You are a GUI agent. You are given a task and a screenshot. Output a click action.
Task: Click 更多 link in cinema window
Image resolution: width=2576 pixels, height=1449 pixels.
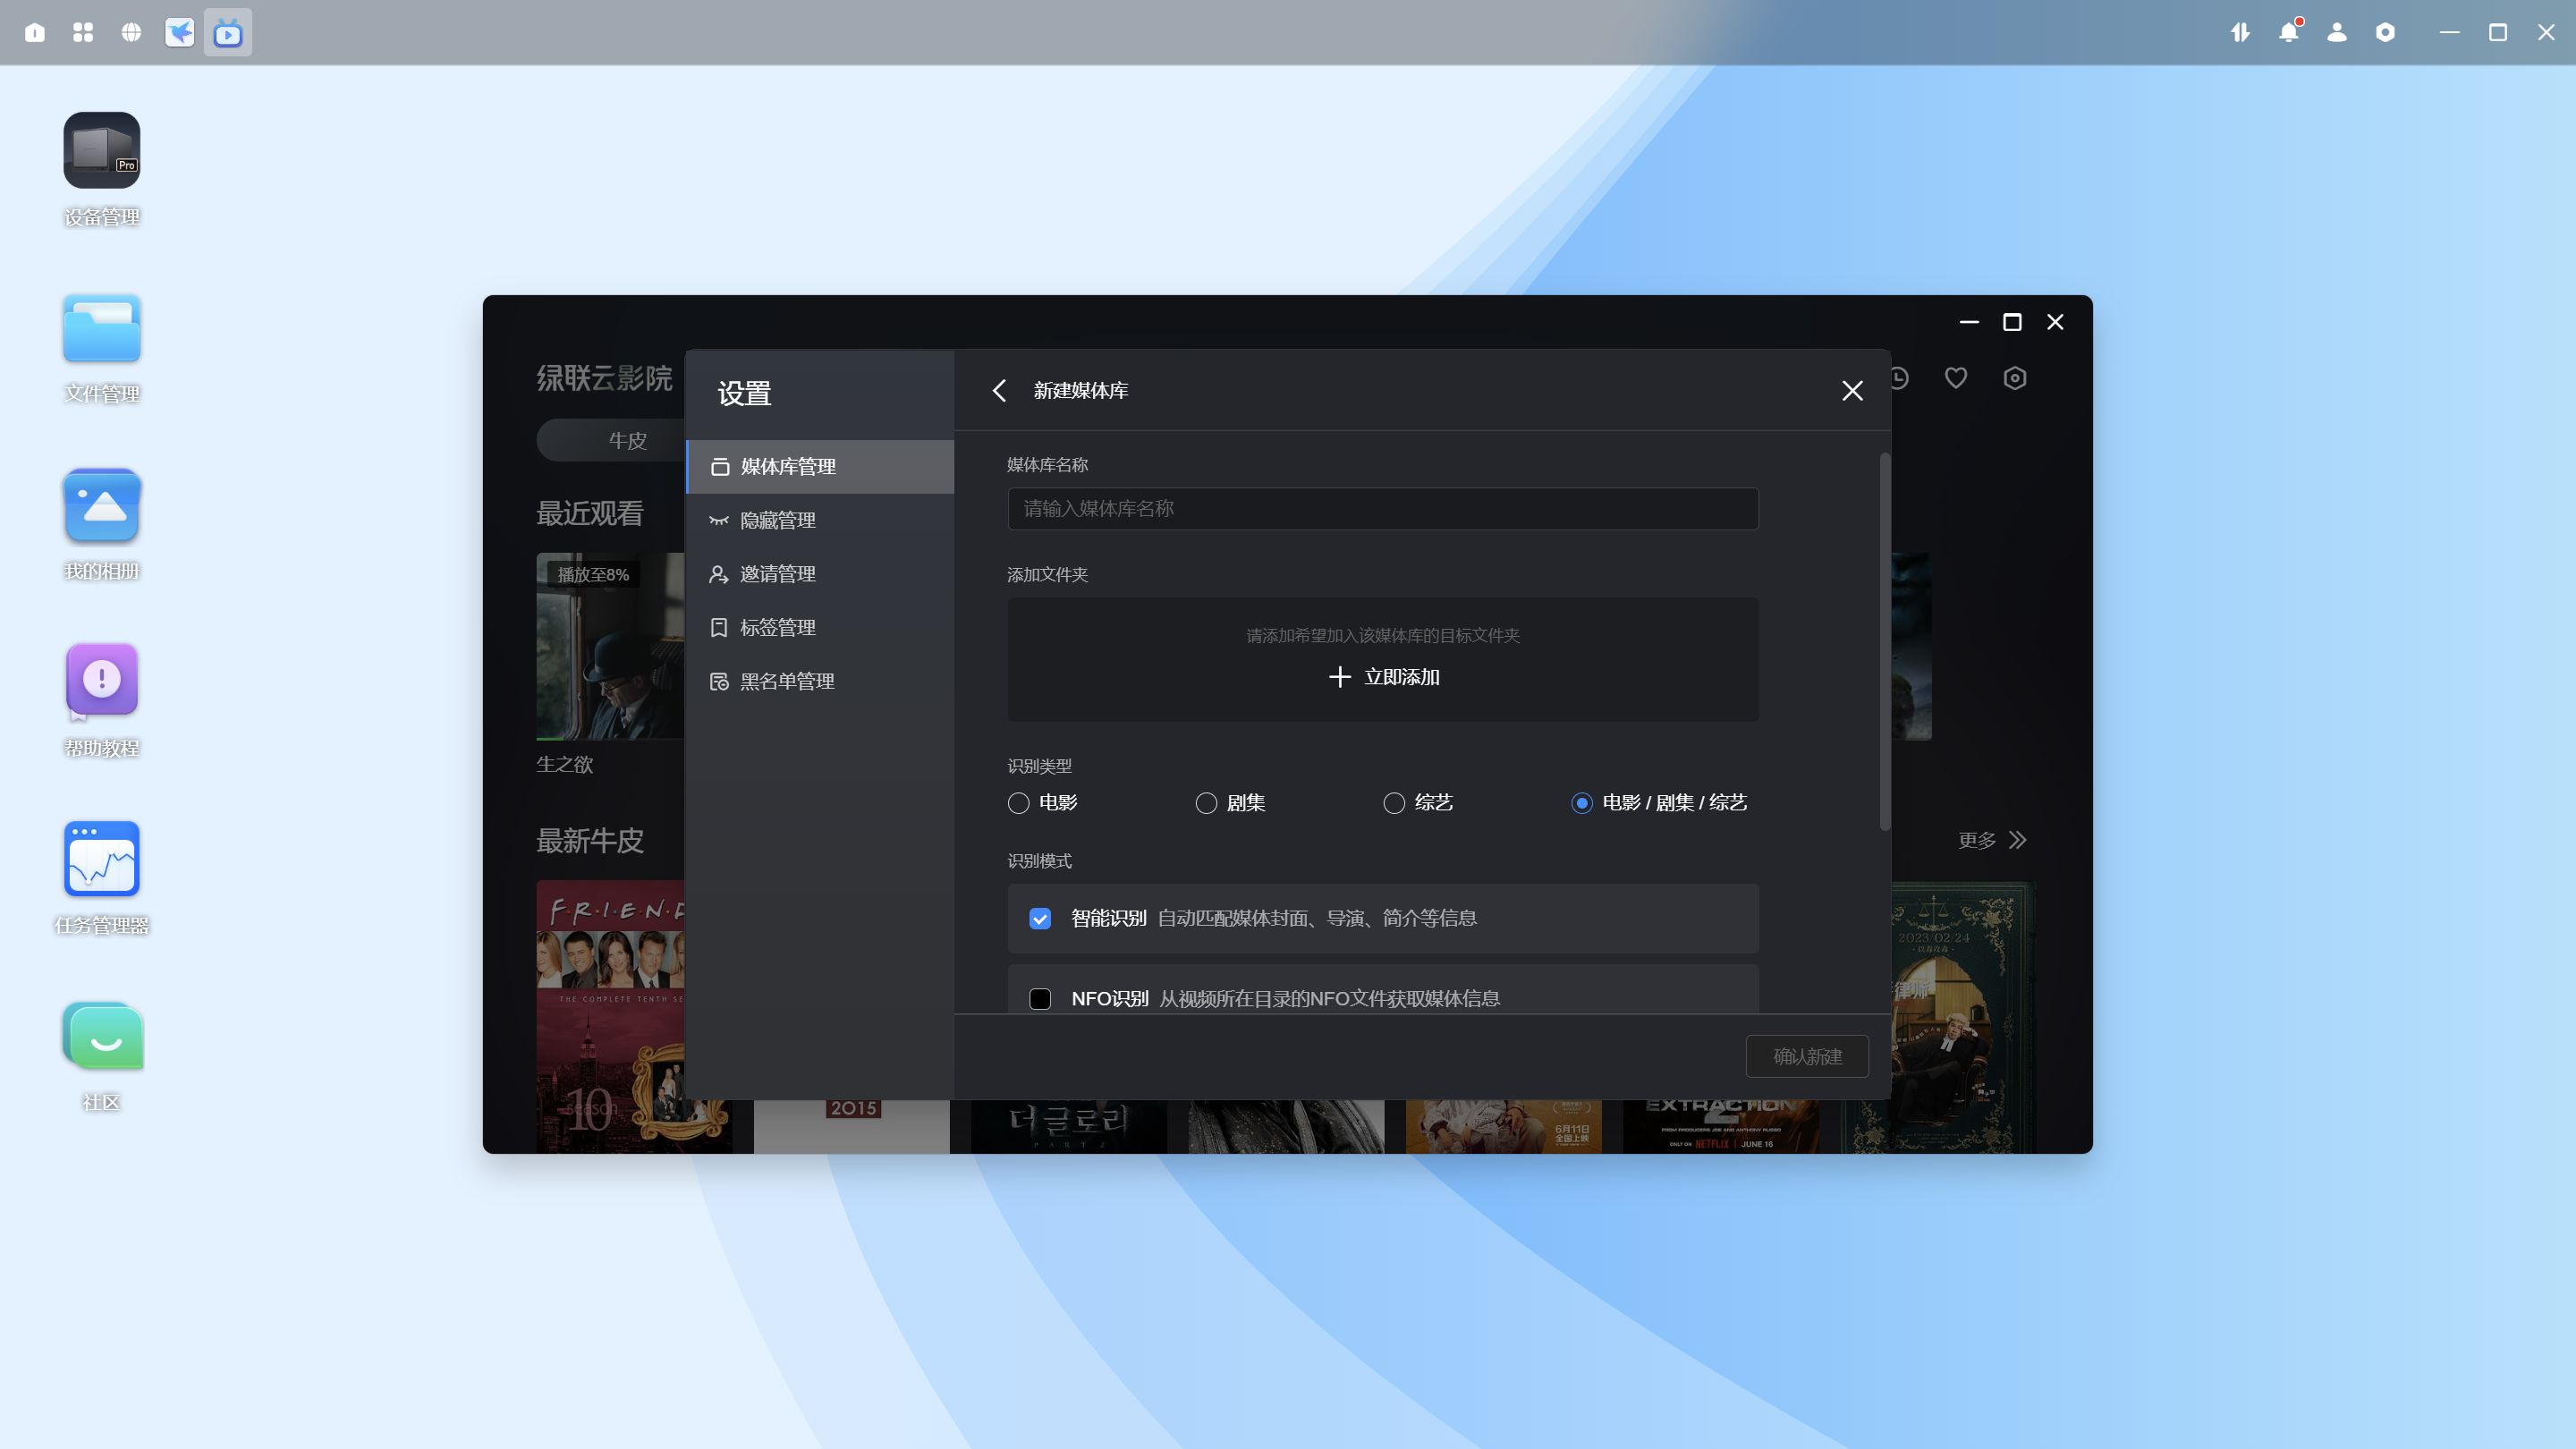[x=1976, y=840]
